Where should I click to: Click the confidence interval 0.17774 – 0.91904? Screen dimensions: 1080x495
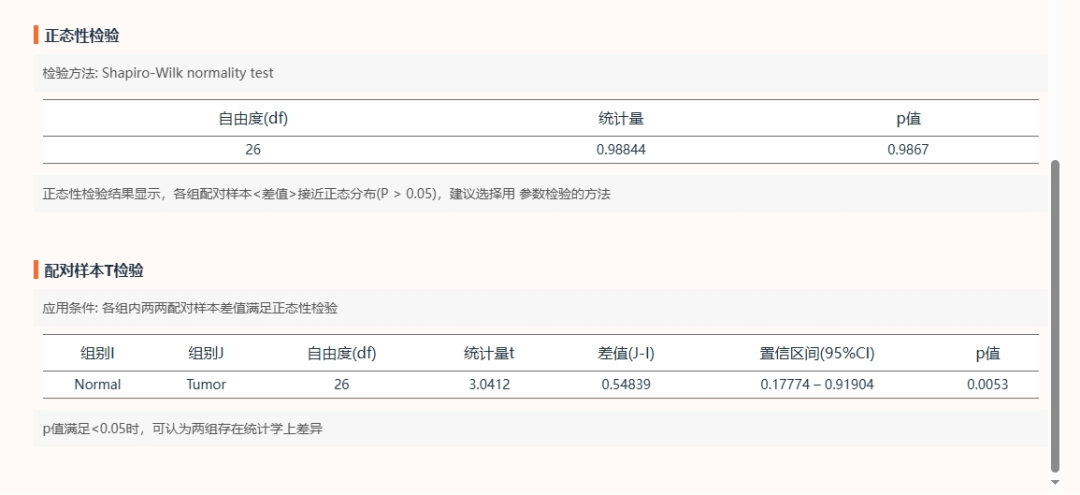pyautogui.click(x=817, y=385)
